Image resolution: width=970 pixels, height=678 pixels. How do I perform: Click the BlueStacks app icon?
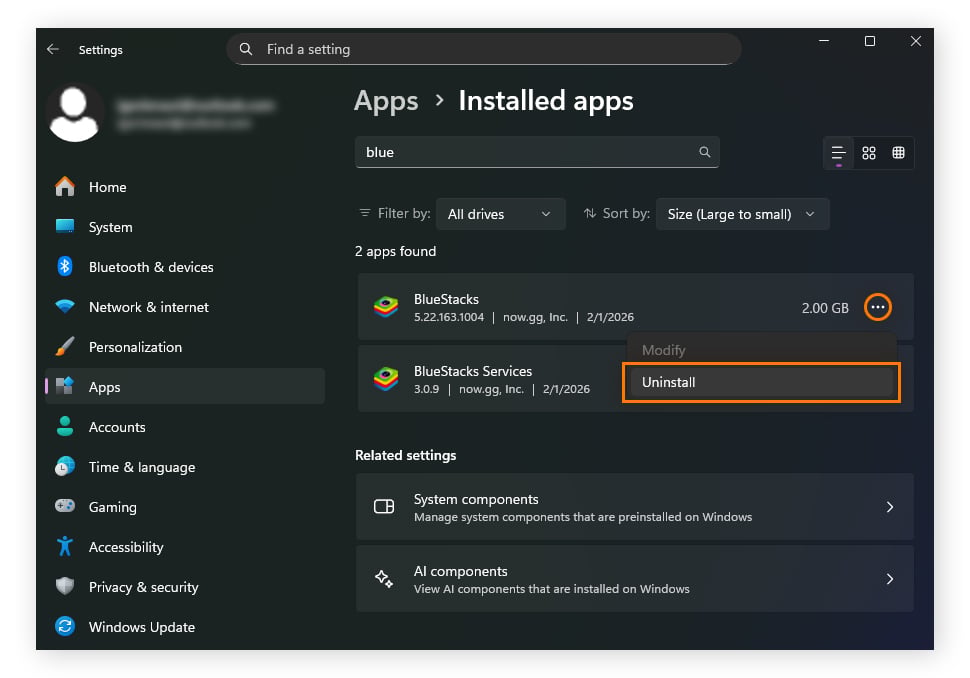coord(386,307)
